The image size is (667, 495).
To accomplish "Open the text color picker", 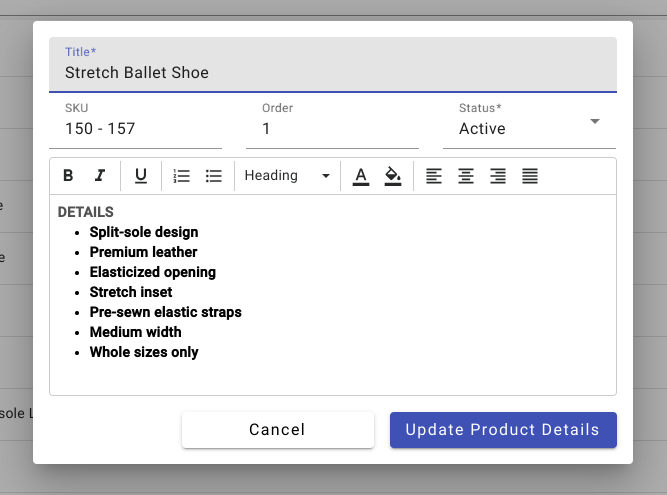I will (x=361, y=176).
